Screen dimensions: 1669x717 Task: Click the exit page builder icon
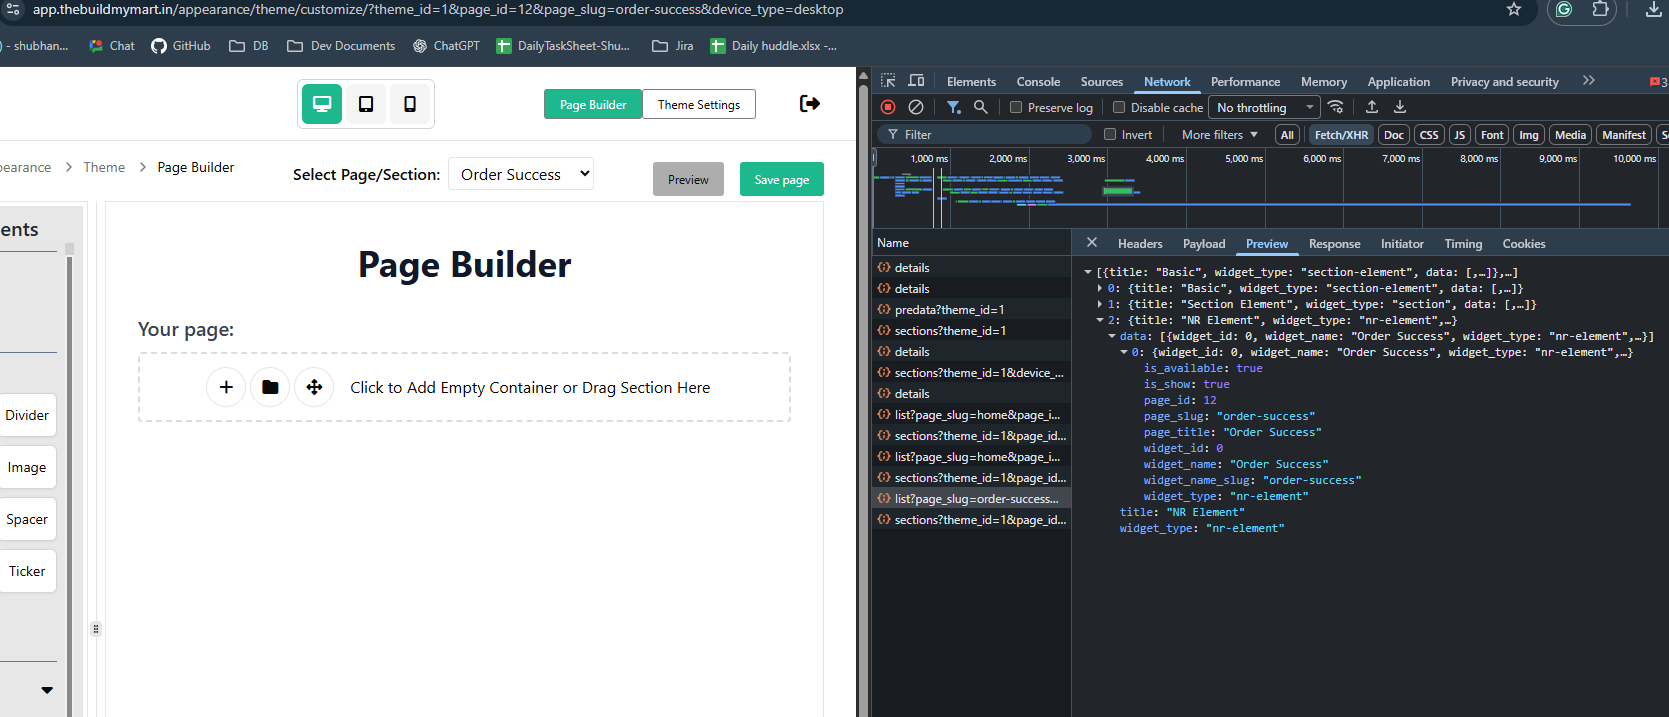(x=810, y=103)
